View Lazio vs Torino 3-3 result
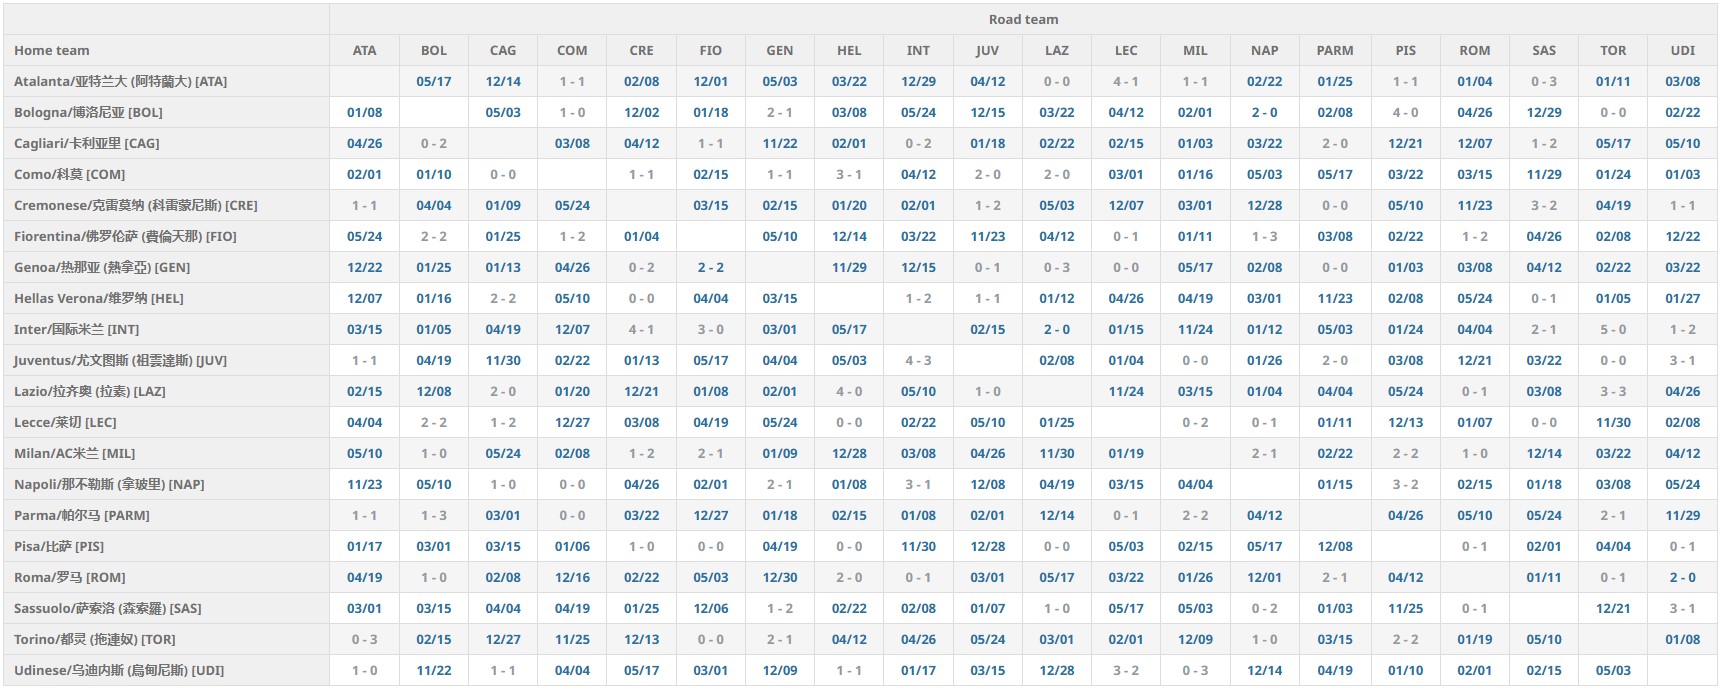 click(x=1612, y=391)
